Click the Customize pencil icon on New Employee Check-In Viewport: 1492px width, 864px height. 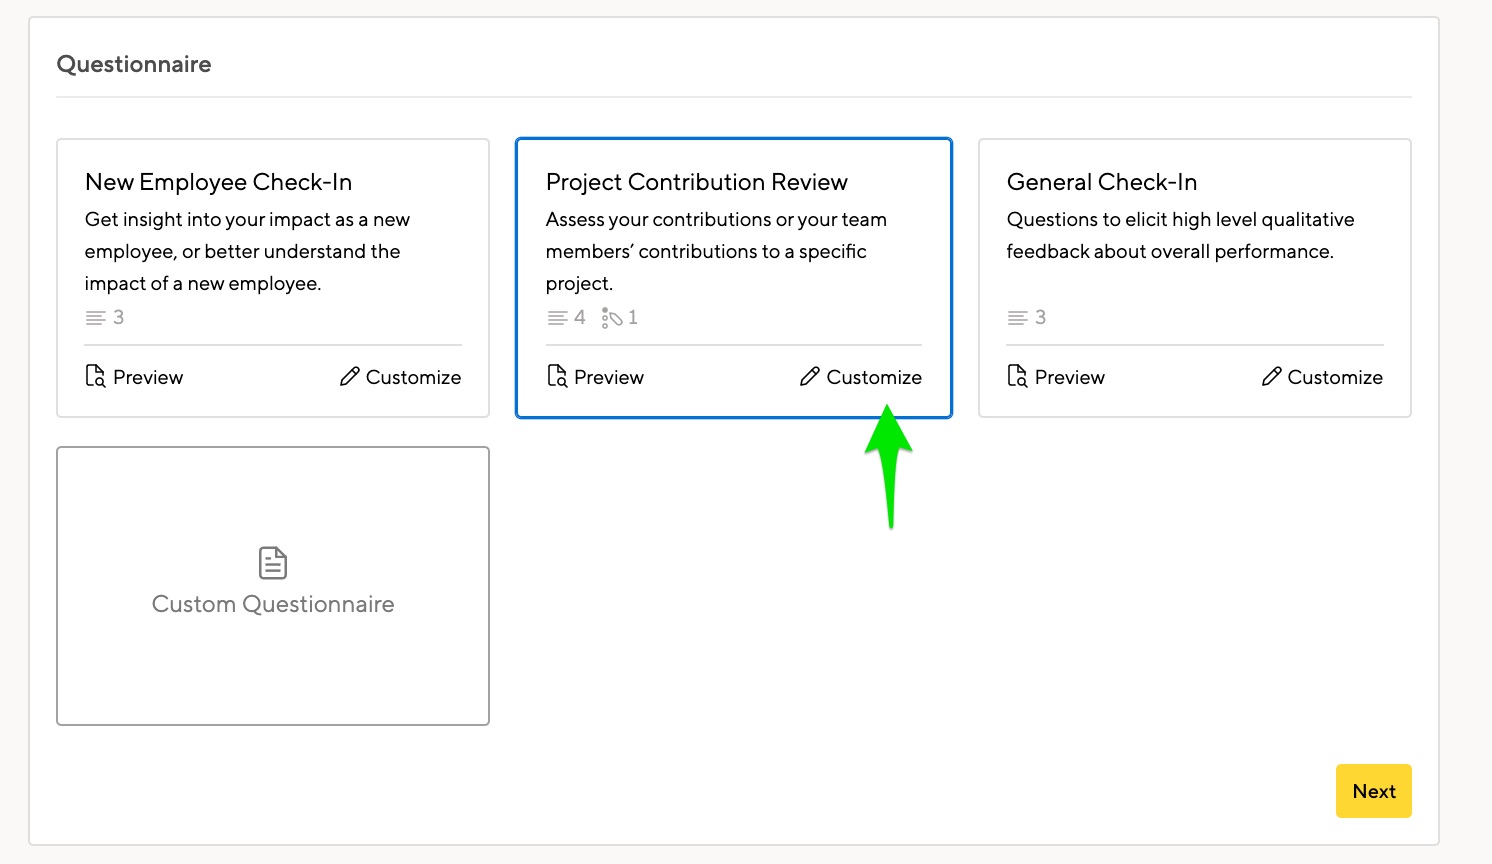tap(349, 376)
